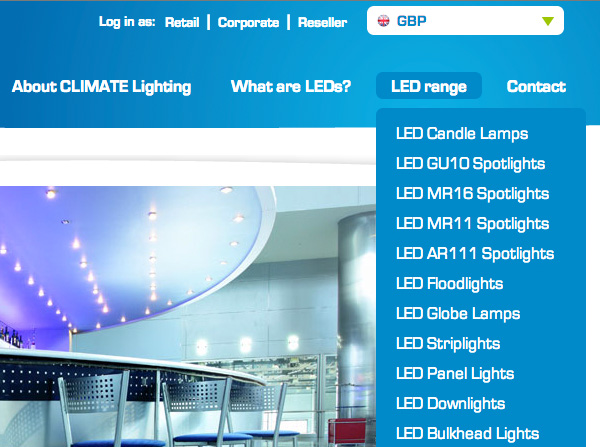Log in as Retail customer
Screen dimensions: 600x447
click(181, 22)
